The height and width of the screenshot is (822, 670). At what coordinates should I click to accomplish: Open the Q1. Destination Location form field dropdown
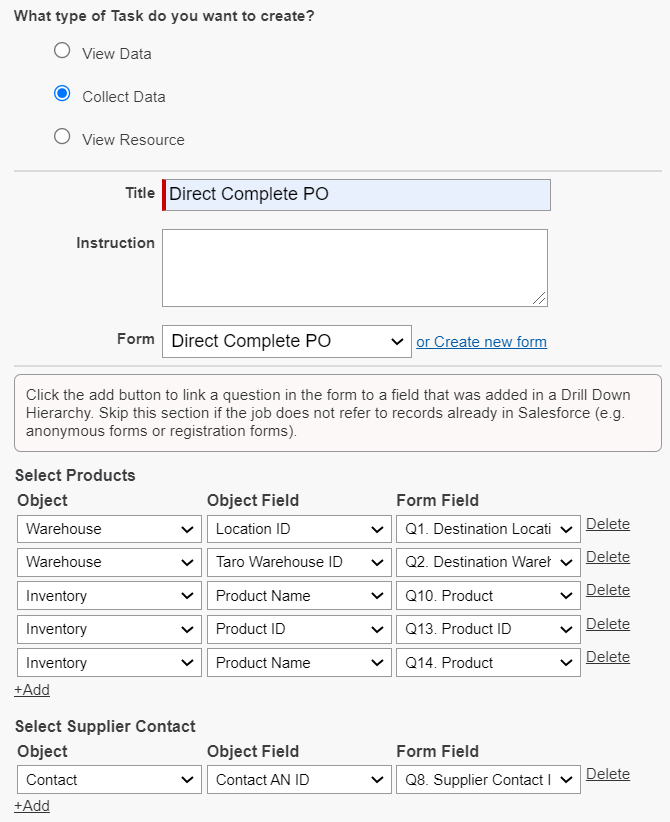click(488, 529)
